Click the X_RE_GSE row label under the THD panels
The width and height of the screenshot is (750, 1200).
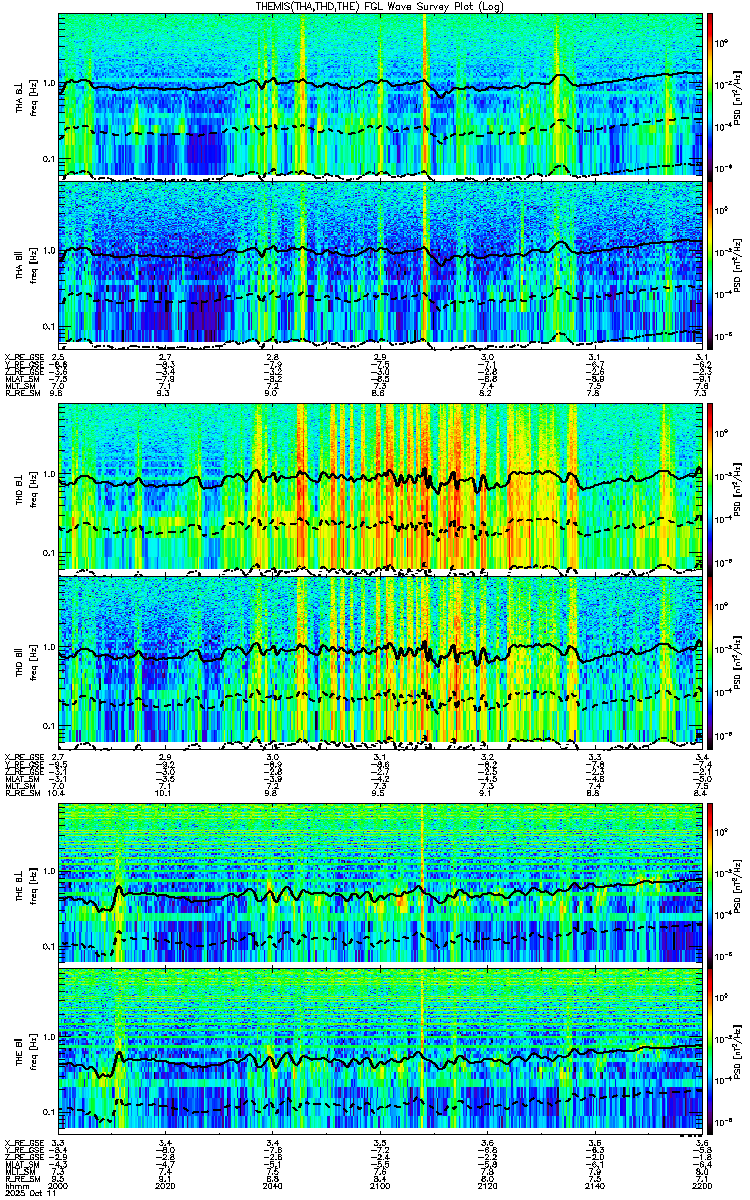(x=23, y=757)
